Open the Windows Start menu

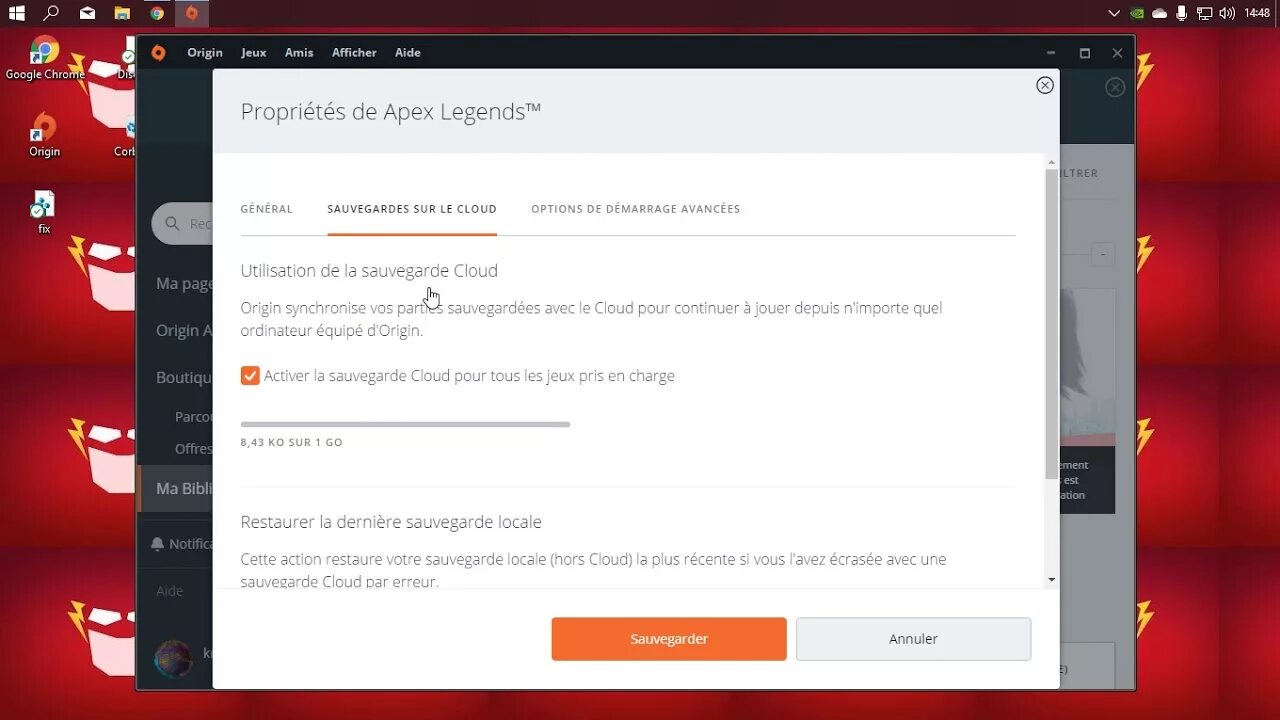click(16, 13)
